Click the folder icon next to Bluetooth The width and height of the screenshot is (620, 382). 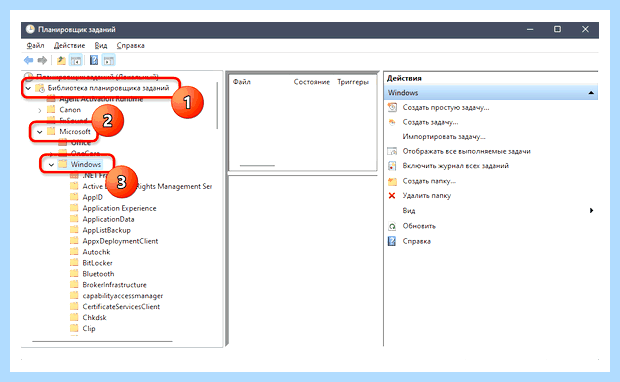tap(74, 274)
